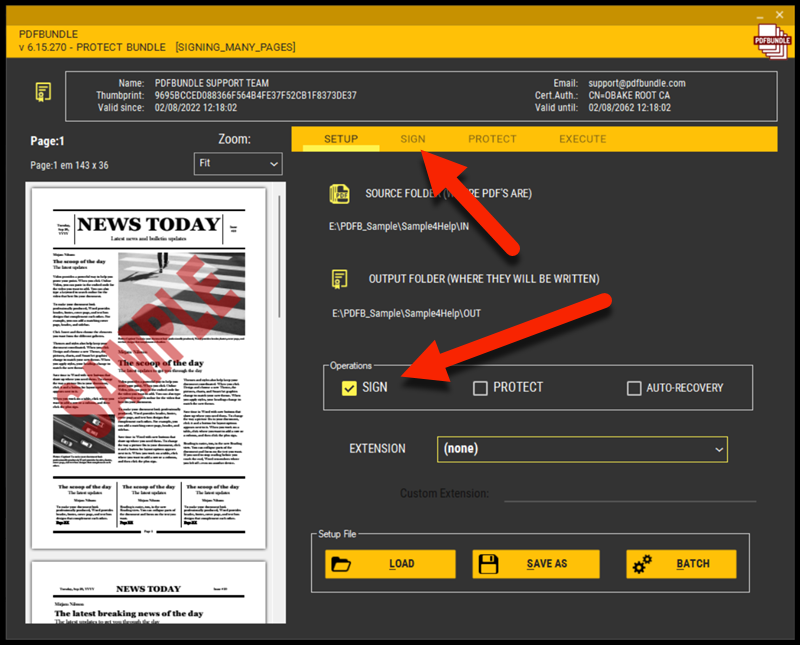Click the gears icon on BATCH
Viewport: 800px width, 645px height.
point(642,564)
